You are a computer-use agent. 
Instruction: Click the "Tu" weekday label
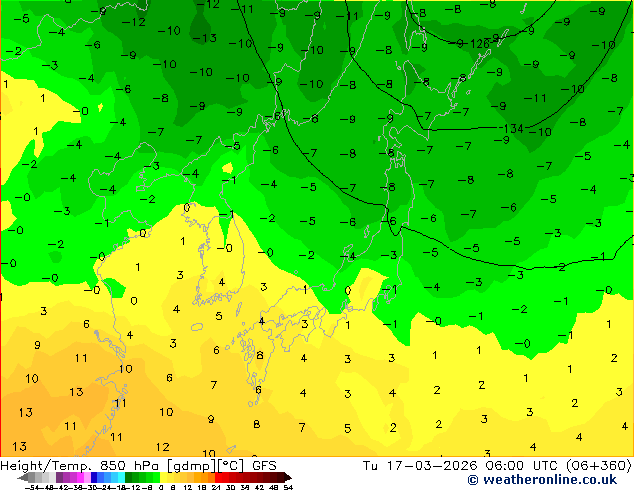coord(370,466)
